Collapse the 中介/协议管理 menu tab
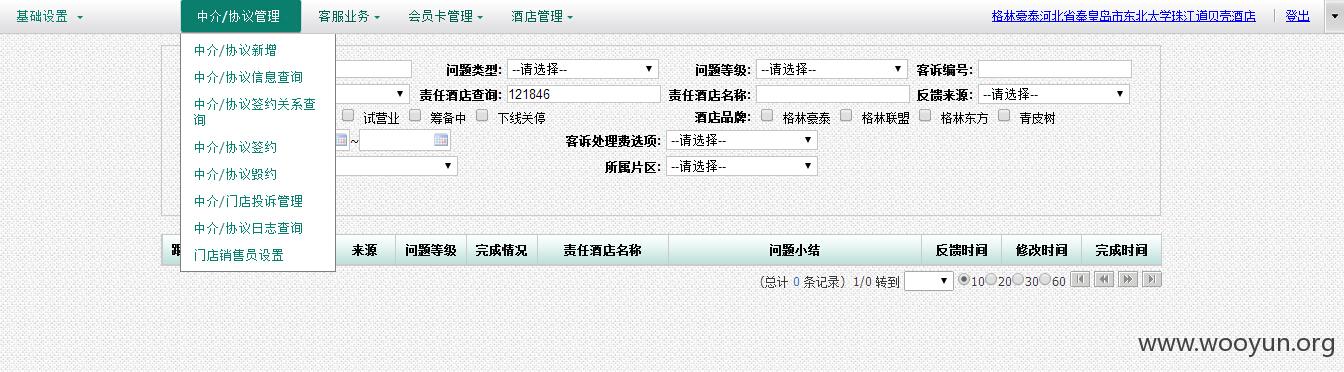 coord(240,16)
